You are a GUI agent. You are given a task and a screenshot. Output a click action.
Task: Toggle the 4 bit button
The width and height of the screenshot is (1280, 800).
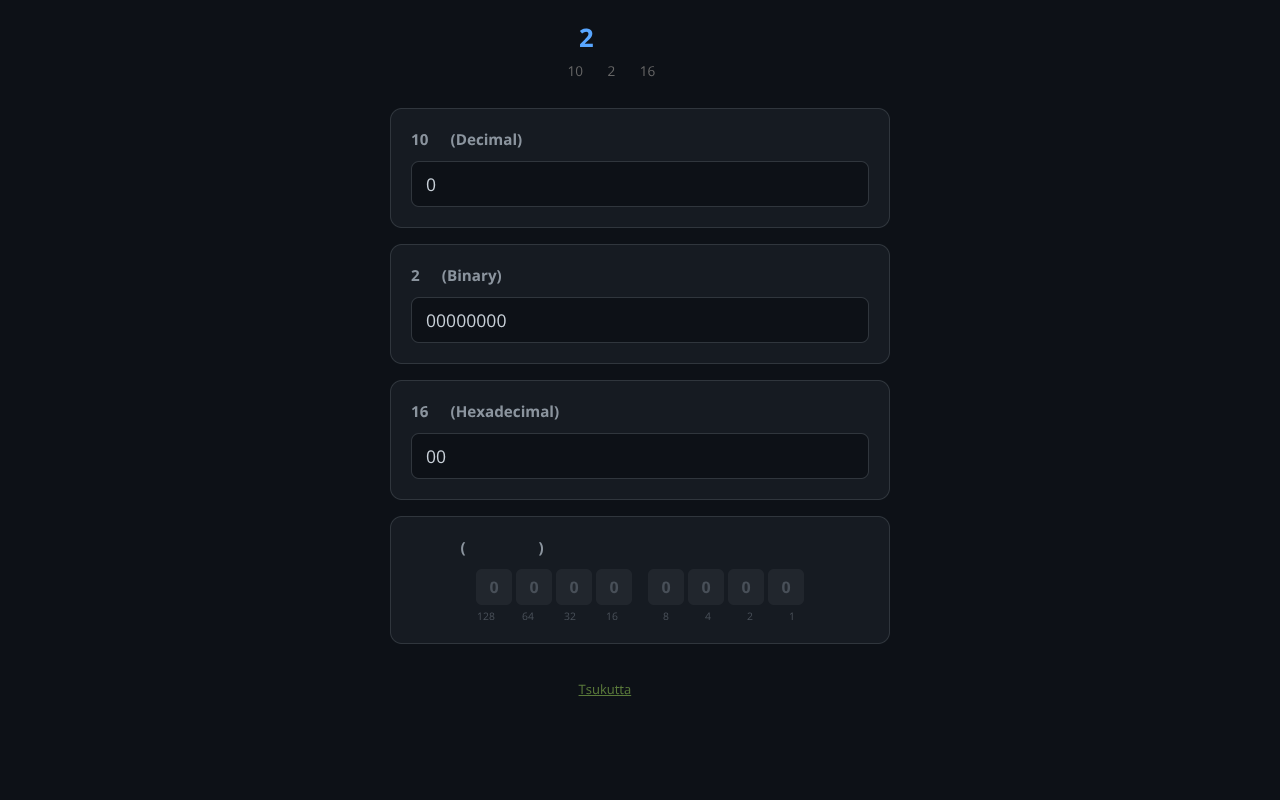[706, 587]
